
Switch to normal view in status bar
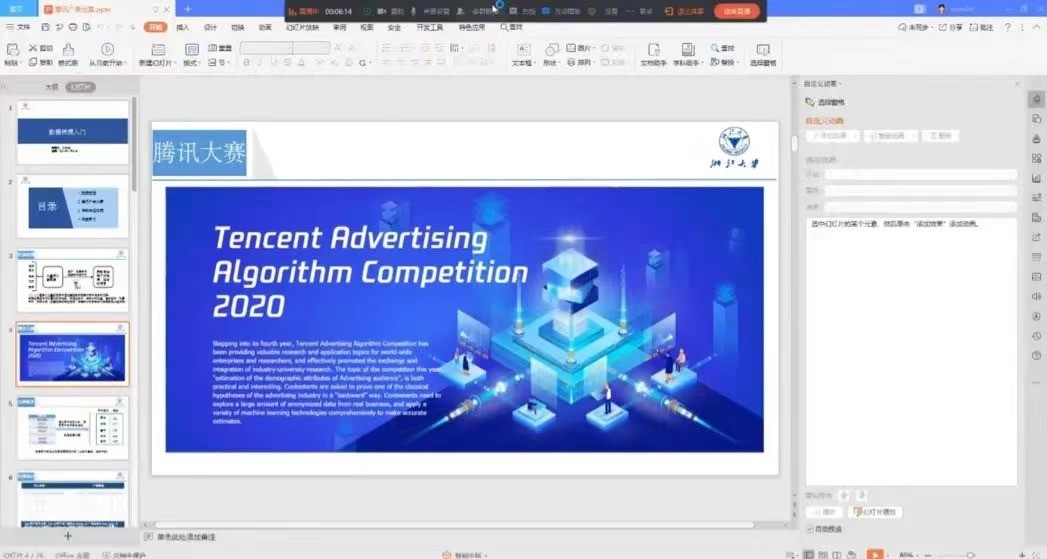(809, 554)
